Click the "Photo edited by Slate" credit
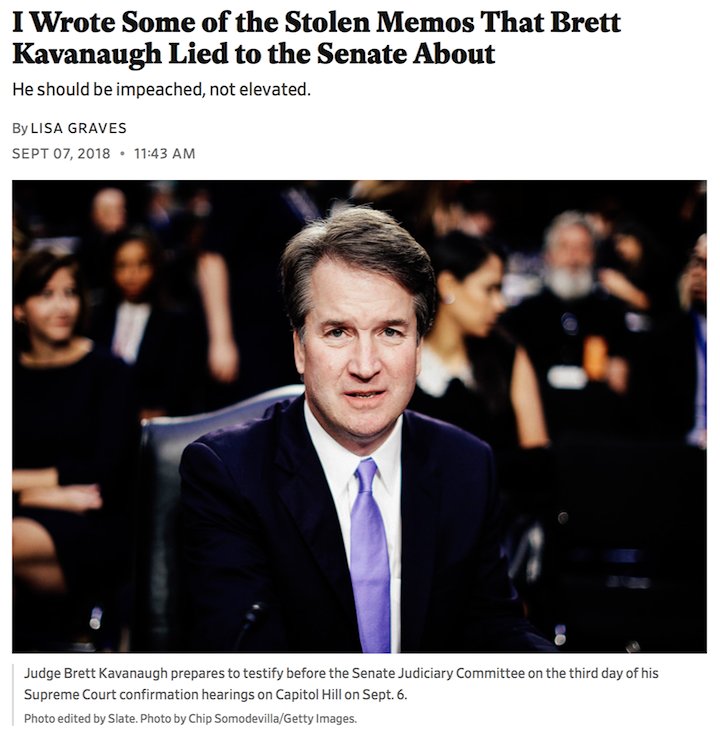 click(x=81, y=719)
